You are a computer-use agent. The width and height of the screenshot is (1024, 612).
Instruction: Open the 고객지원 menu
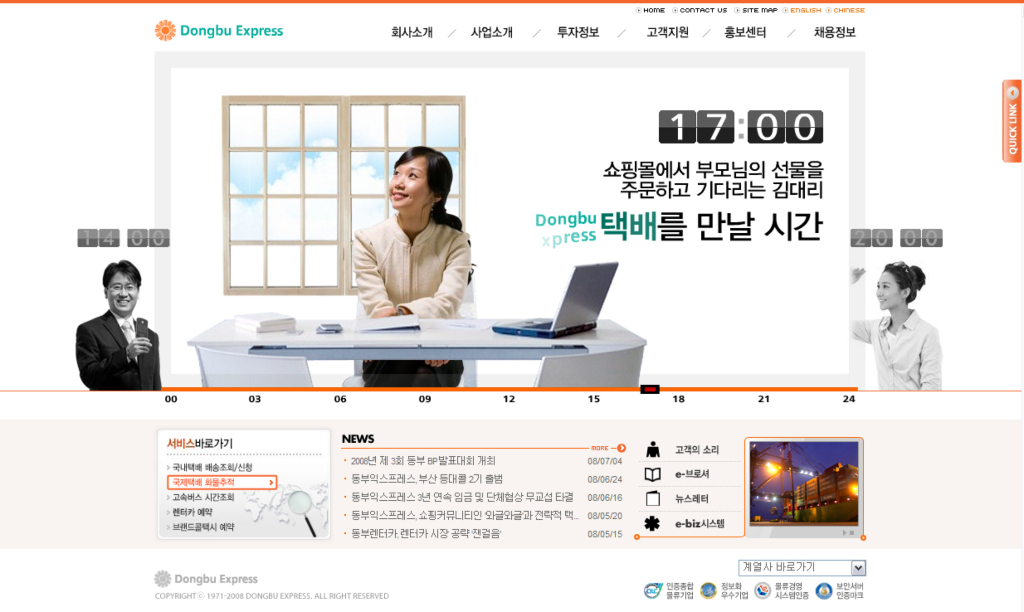click(x=667, y=32)
